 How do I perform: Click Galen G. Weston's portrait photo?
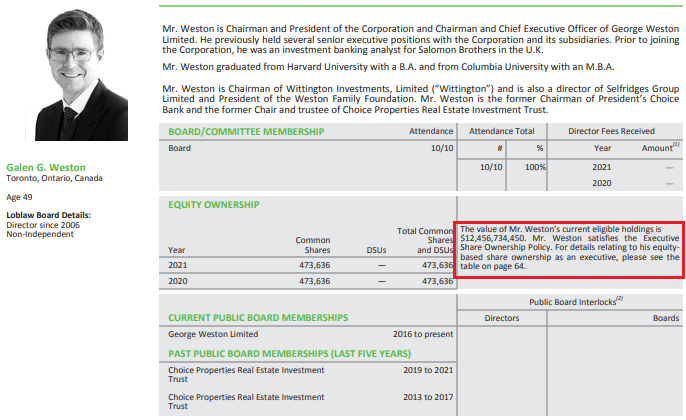(81, 75)
